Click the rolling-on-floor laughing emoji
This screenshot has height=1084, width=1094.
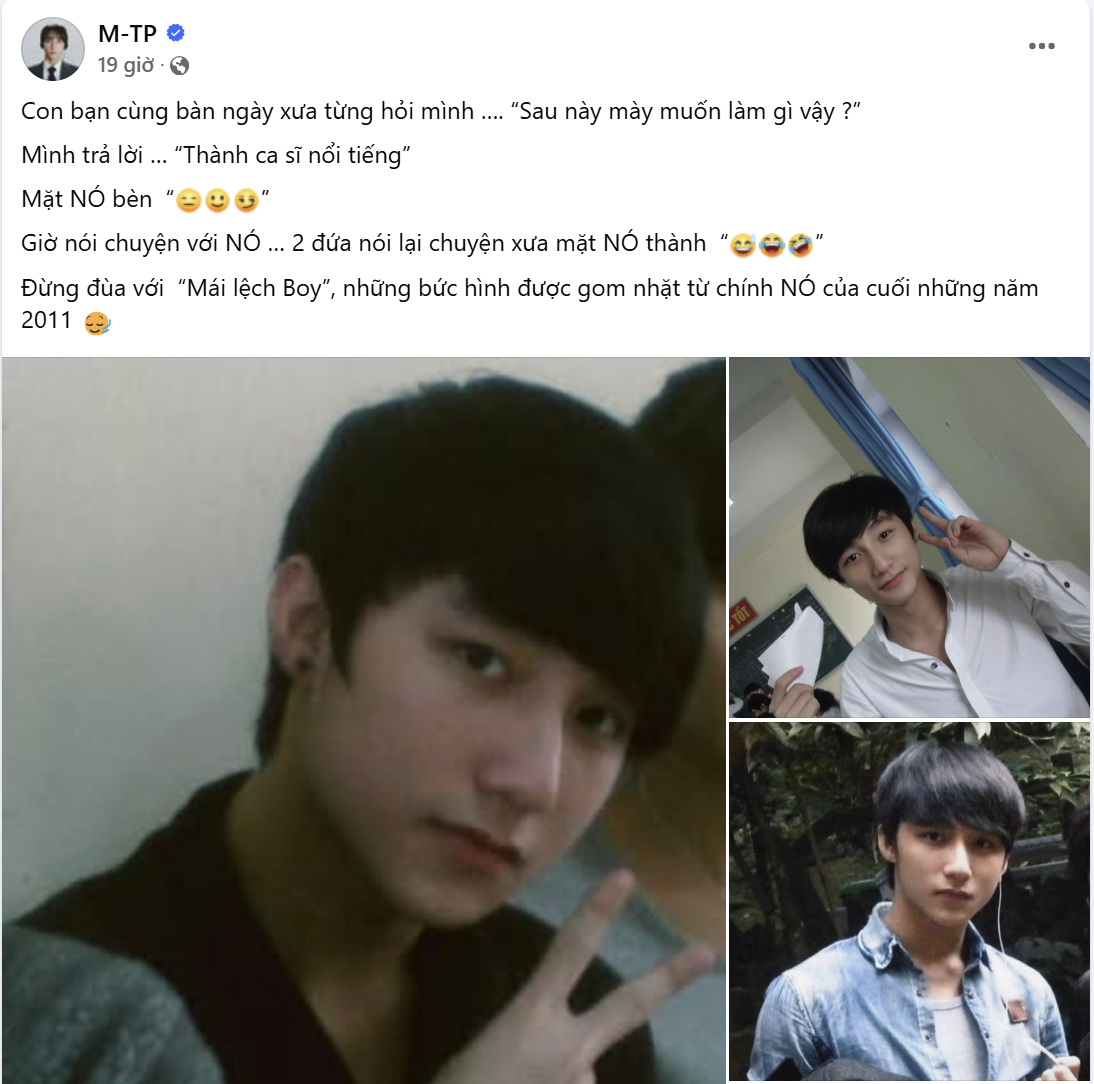click(x=800, y=245)
